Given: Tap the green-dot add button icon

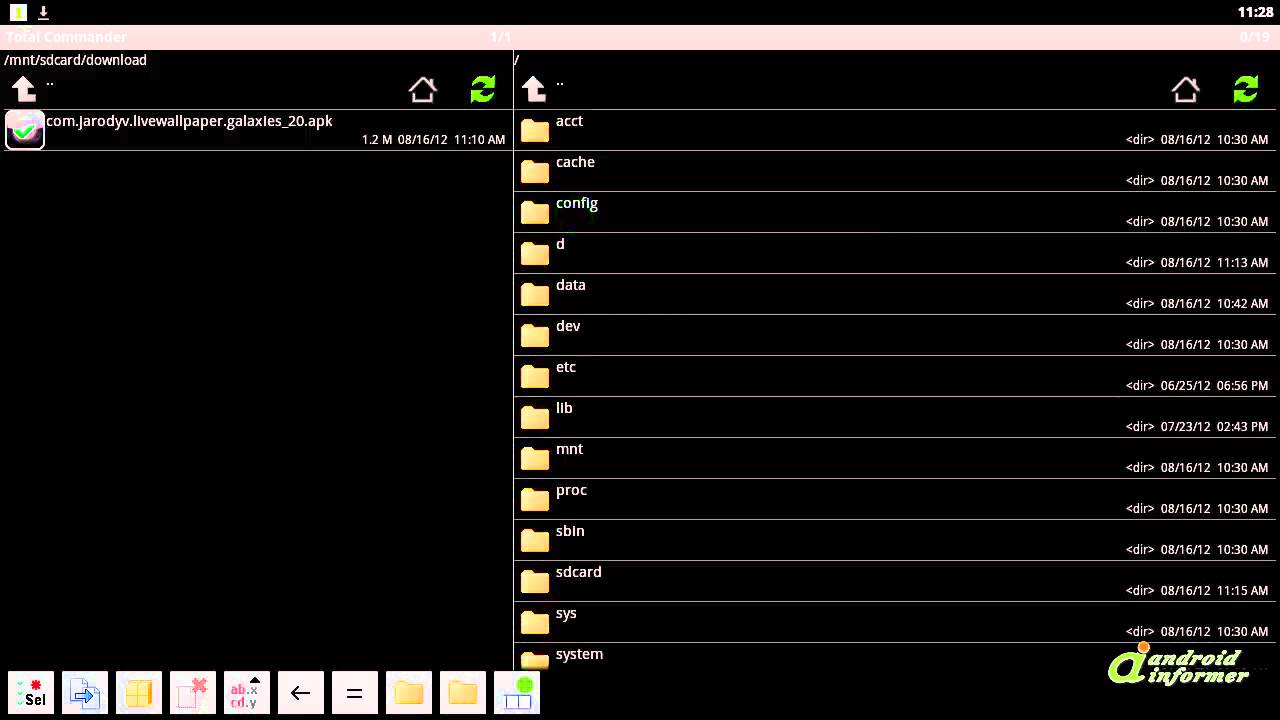Looking at the screenshot, I should coord(517,692).
